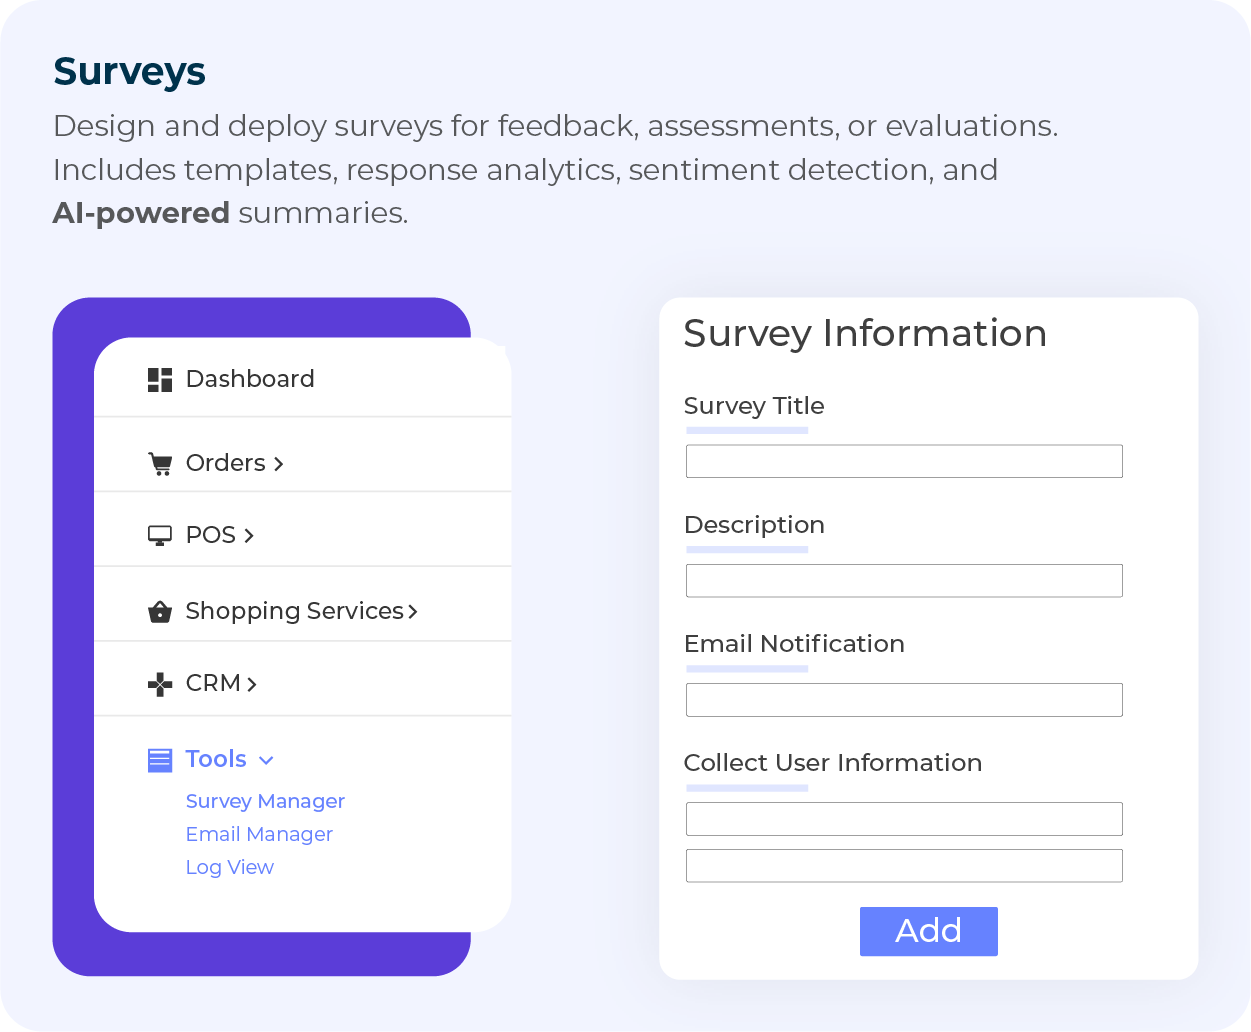The width and height of the screenshot is (1251, 1032).
Task: Go to Log View
Action: click(230, 867)
